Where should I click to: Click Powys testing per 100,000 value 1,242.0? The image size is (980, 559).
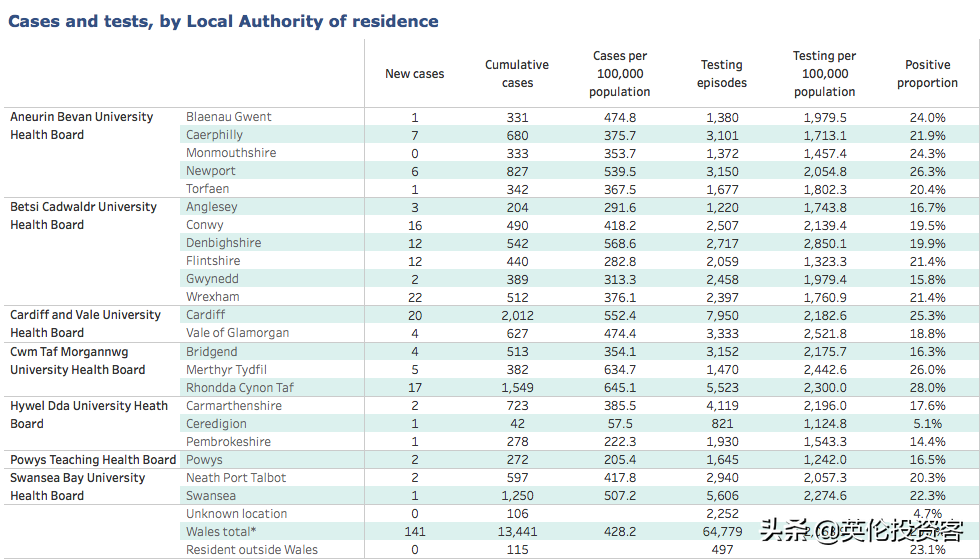[x=825, y=460]
